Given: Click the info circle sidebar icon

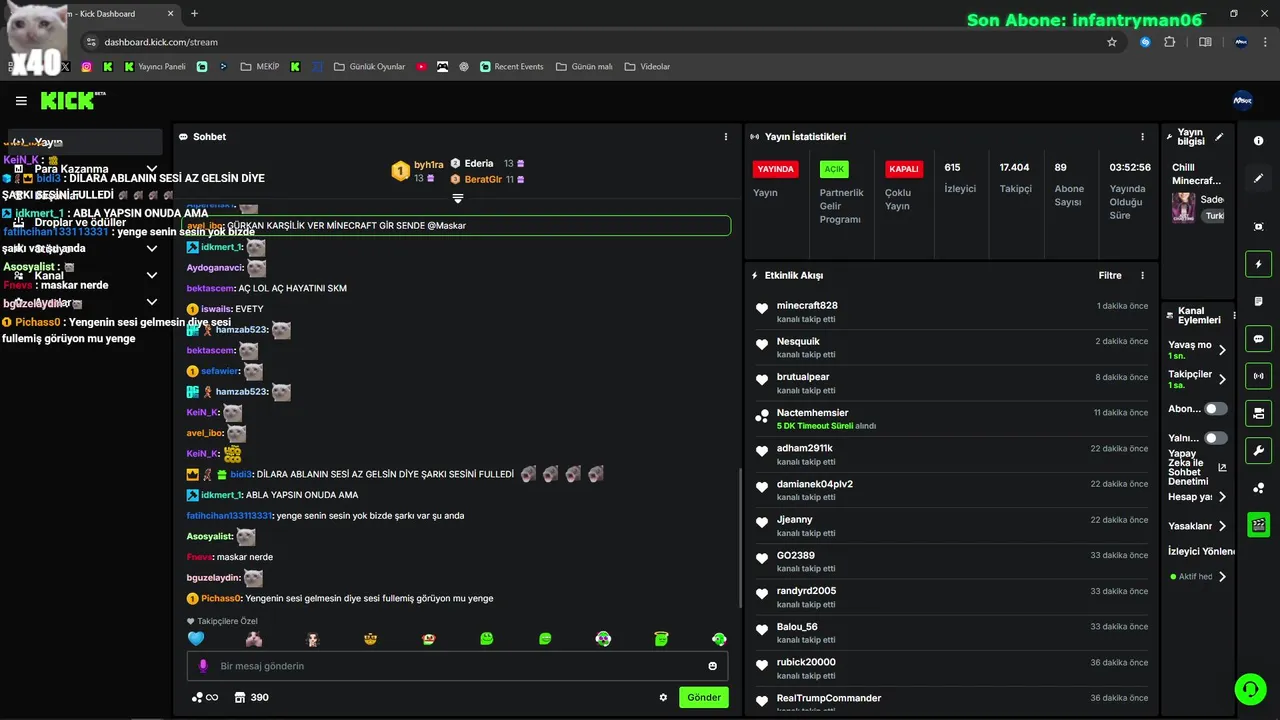Looking at the screenshot, I should [x=1259, y=141].
